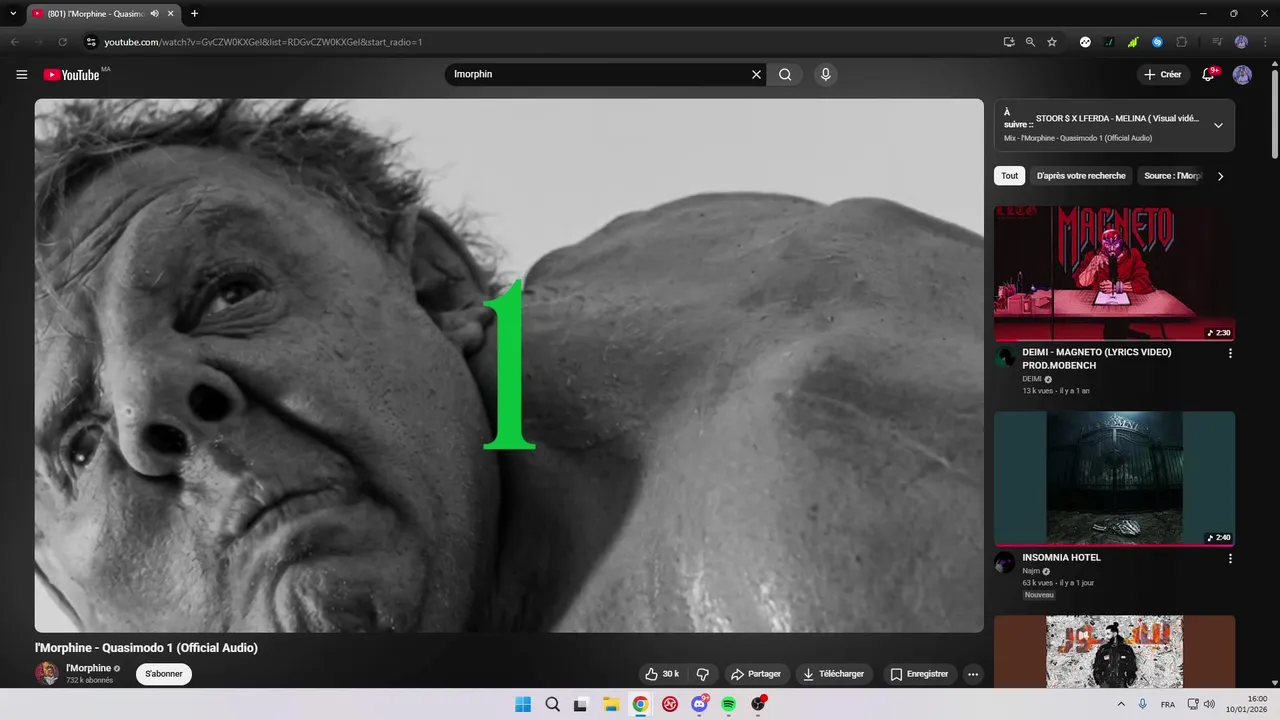Image resolution: width=1280 pixels, height=720 pixels.
Task: Open the Windows Start menu
Action: point(523,704)
